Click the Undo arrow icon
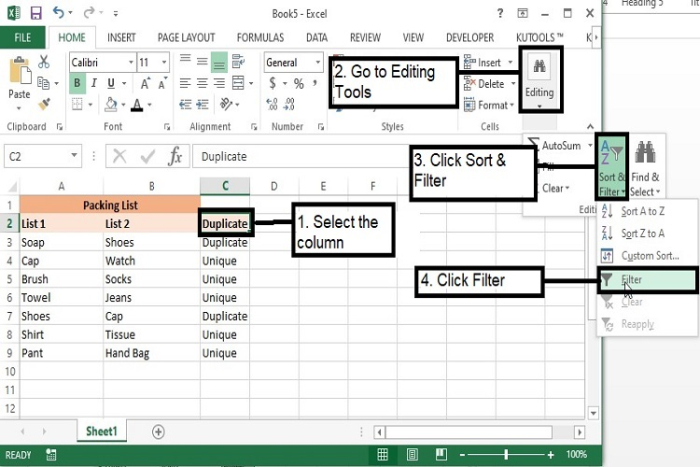The width and height of the screenshot is (700, 467). (x=58, y=13)
